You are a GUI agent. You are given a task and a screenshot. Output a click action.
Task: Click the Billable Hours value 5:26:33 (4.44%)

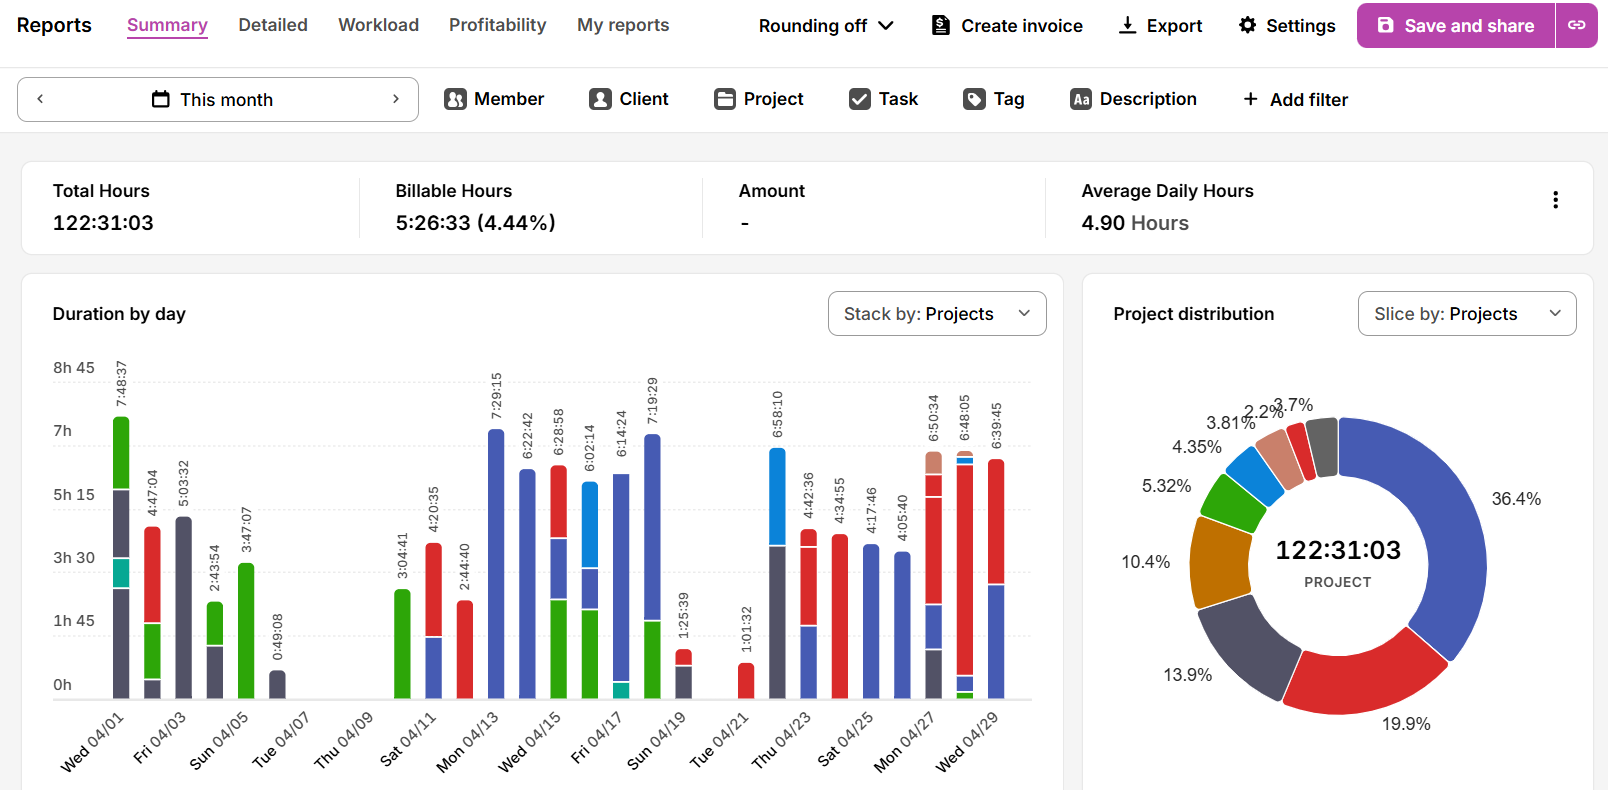tap(476, 223)
